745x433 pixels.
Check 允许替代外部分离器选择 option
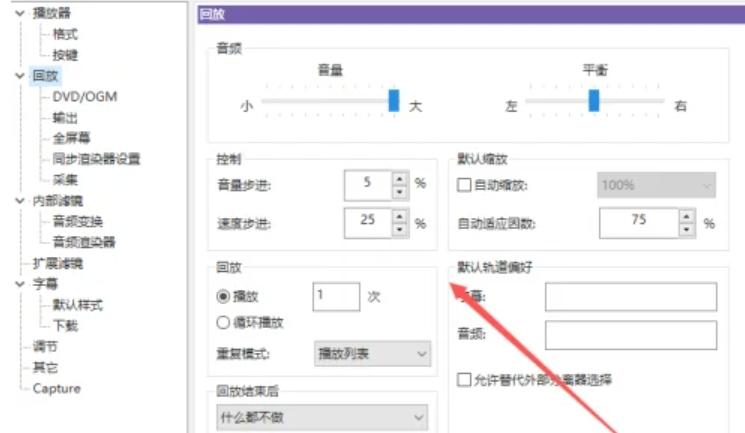464,380
